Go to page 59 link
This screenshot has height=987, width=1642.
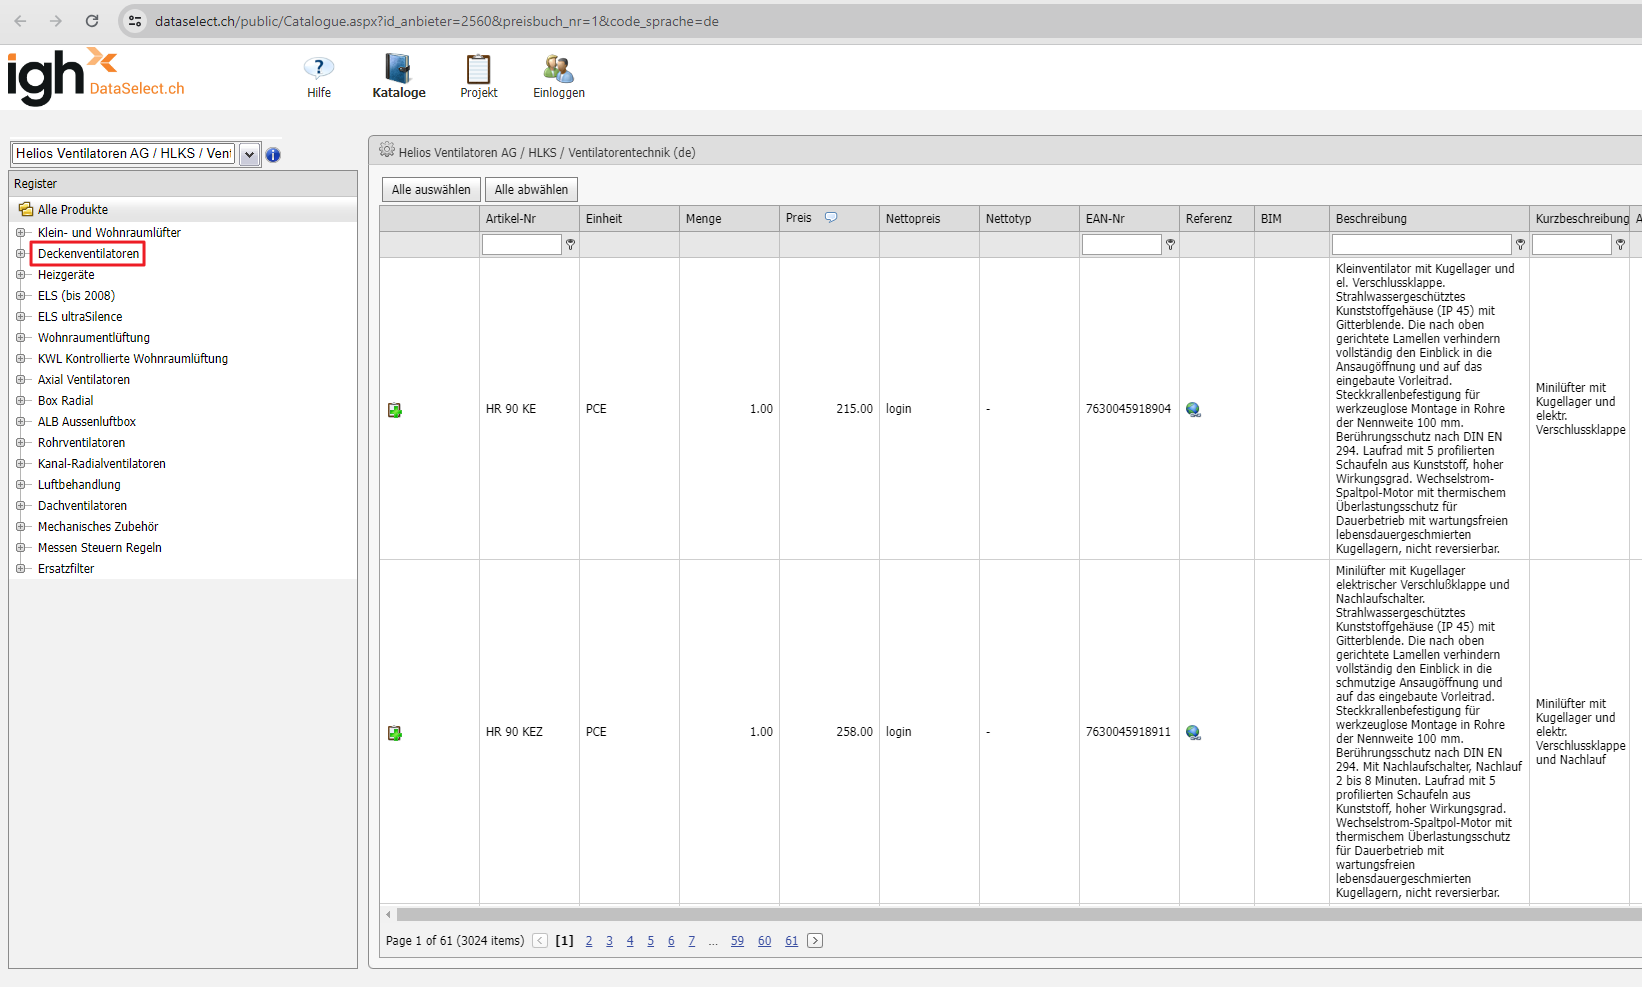coord(737,941)
